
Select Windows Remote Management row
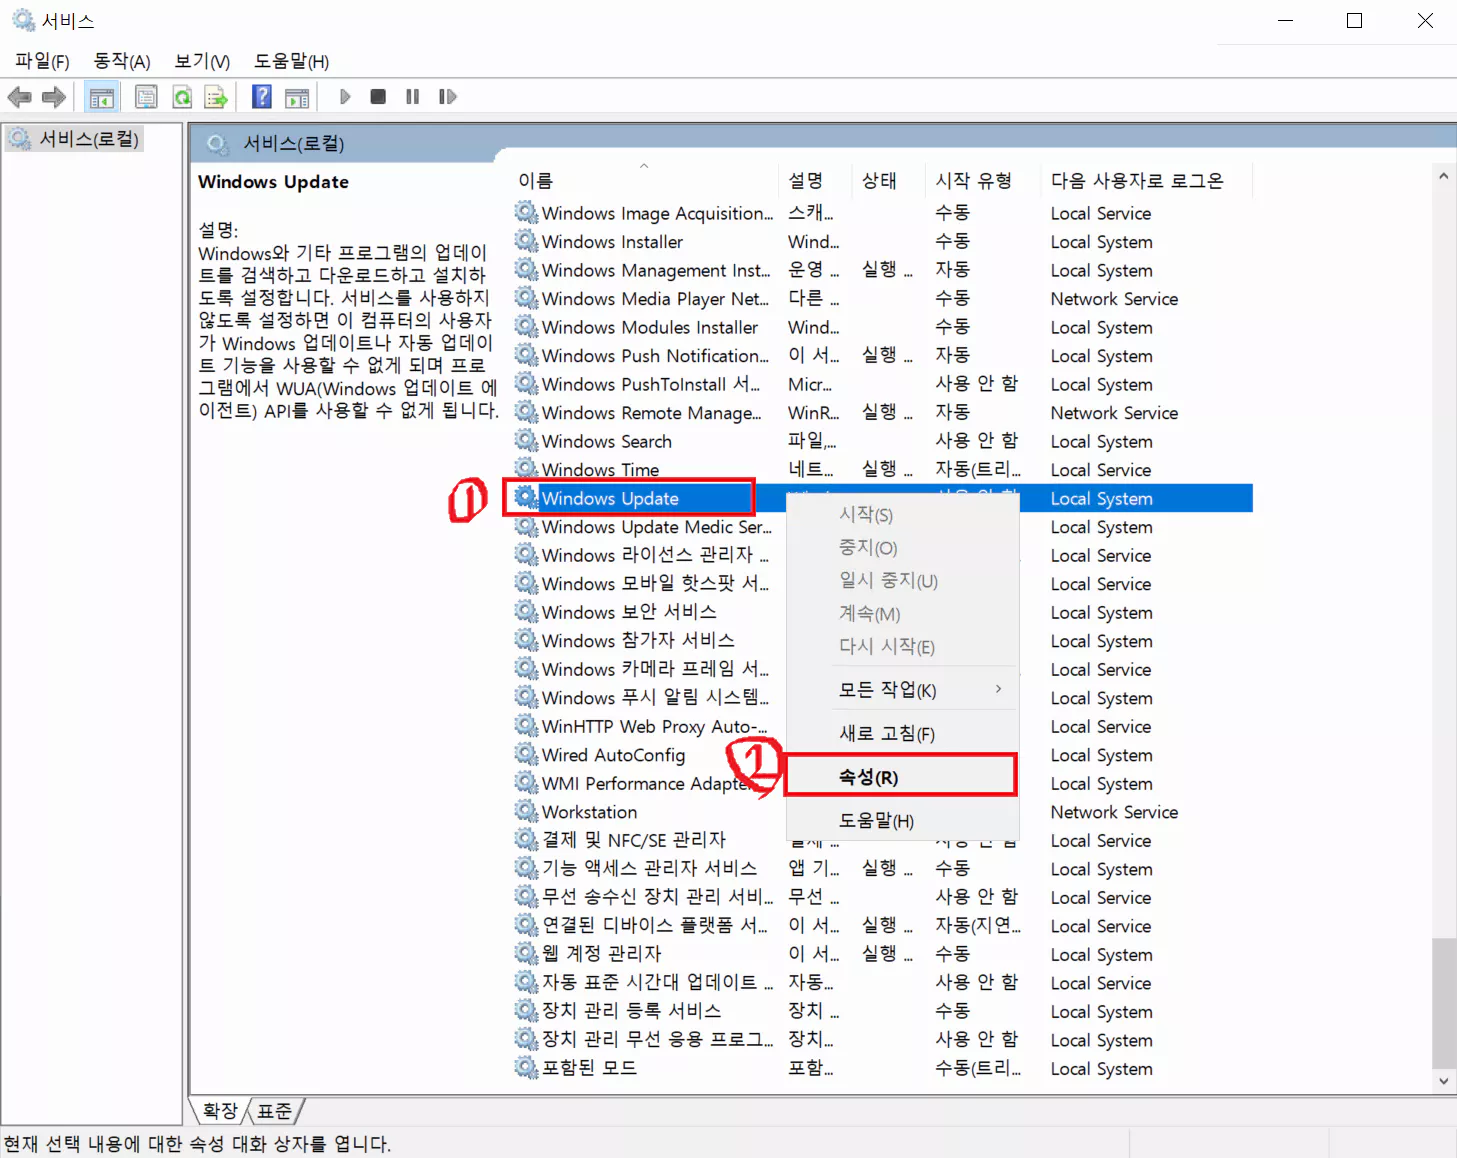pos(883,412)
